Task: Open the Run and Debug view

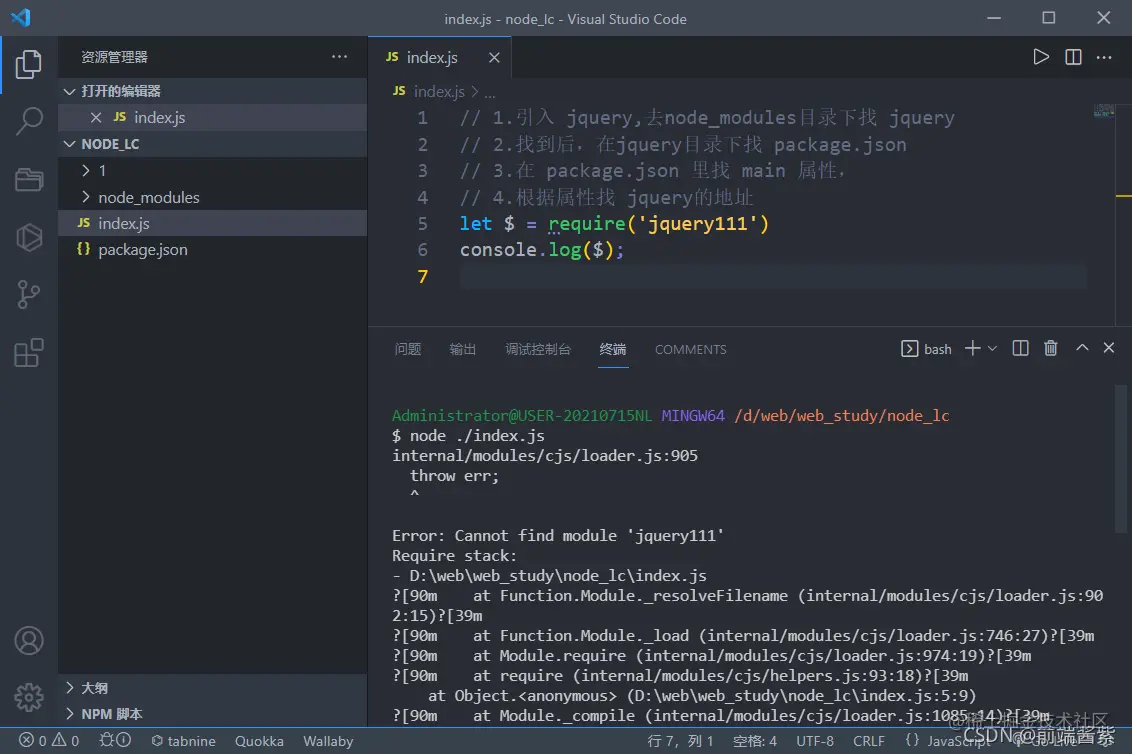Action: click(x=28, y=237)
